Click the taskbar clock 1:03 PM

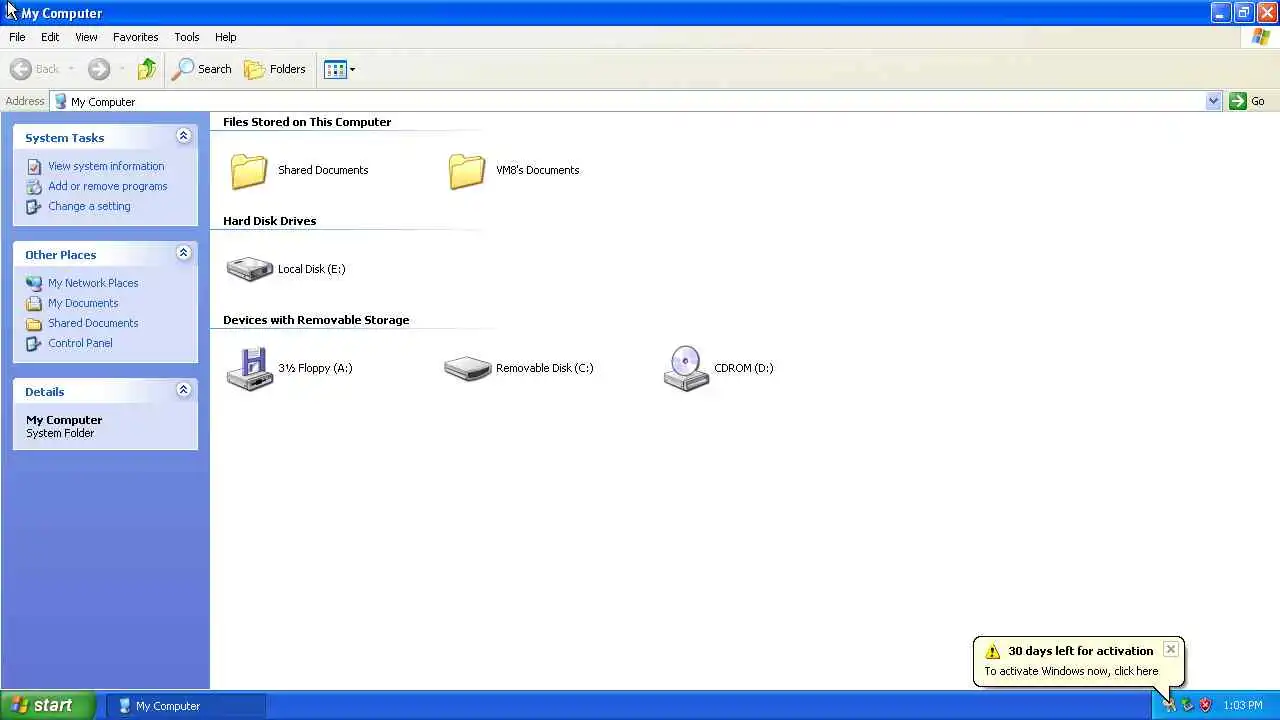pyautogui.click(x=1243, y=706)
